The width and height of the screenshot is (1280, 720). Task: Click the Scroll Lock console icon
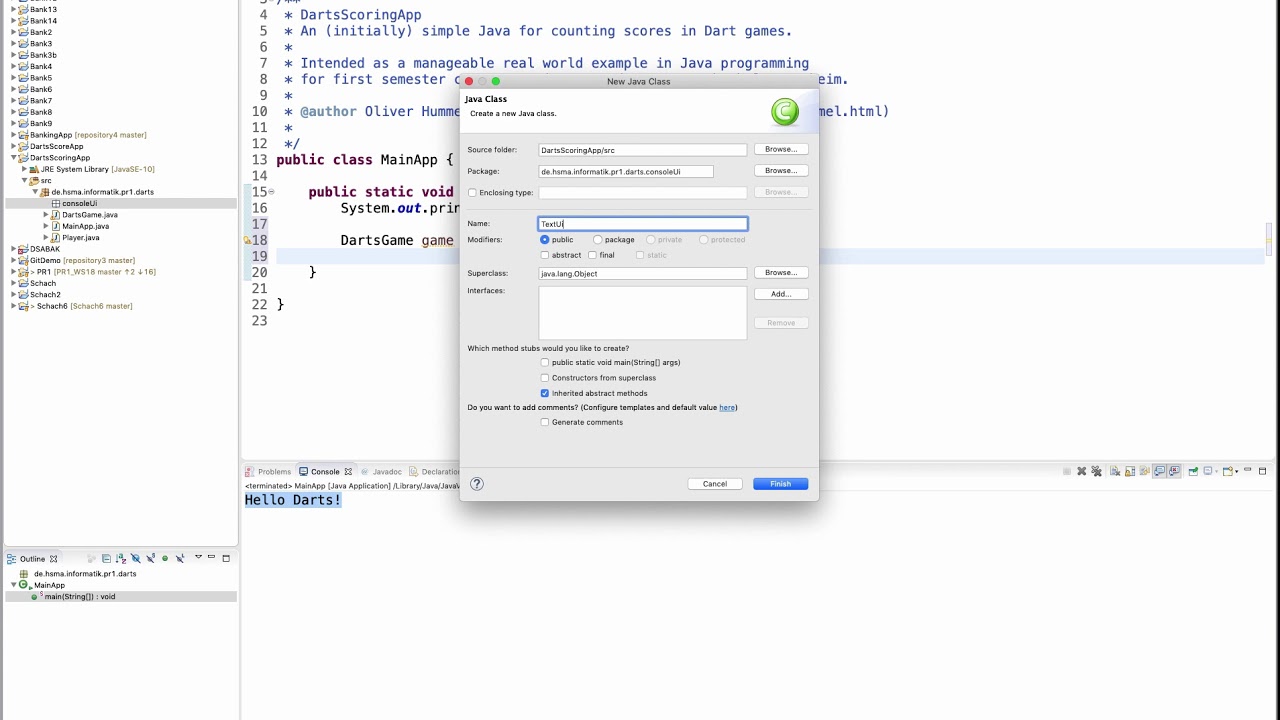(1130, 471)
